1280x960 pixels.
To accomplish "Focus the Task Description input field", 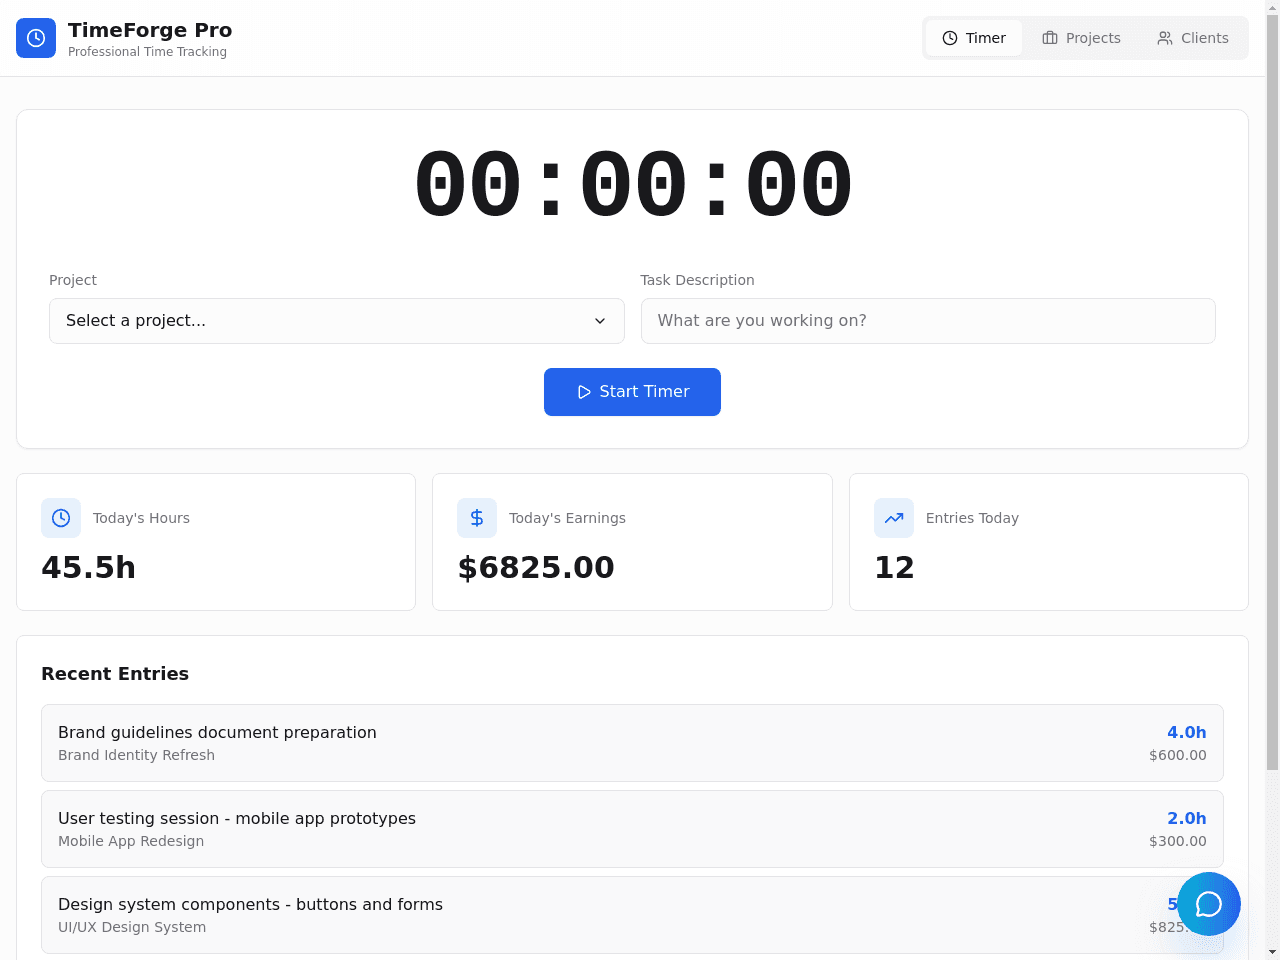I will [928, 321].
